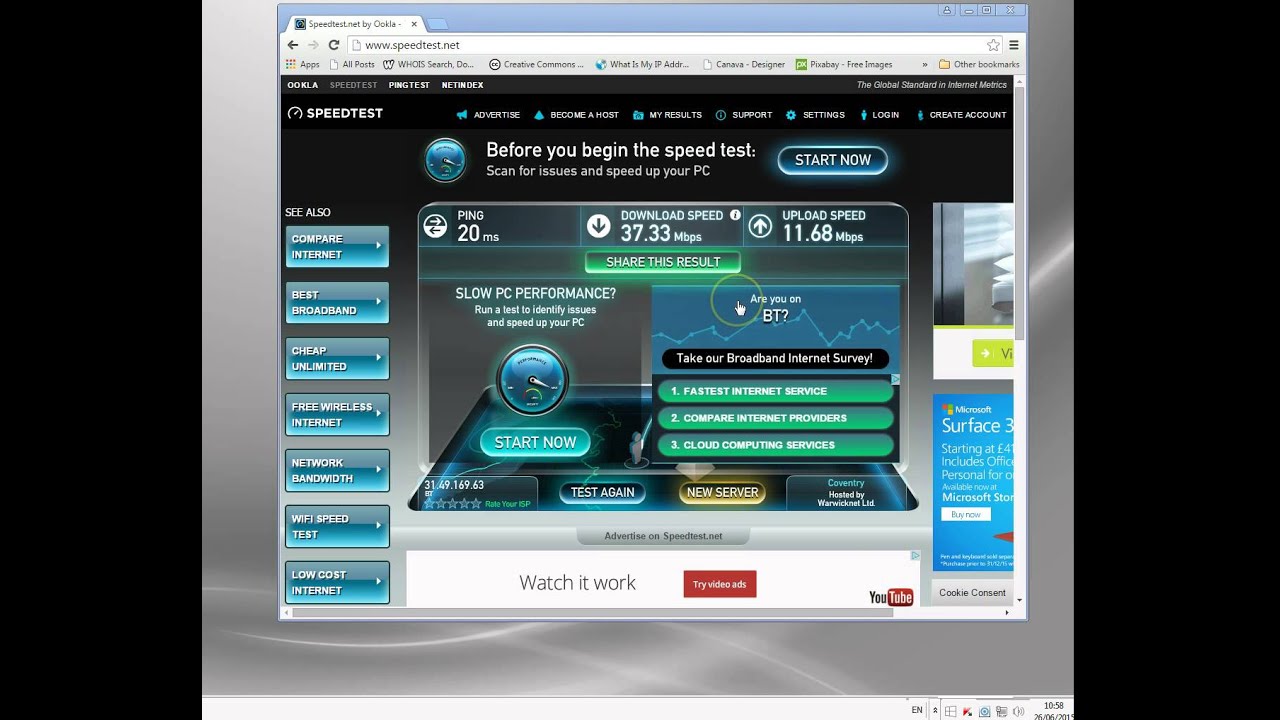
Task: Expand the hidden bookmarks overflow chevron
Action: tap(925, 64)
